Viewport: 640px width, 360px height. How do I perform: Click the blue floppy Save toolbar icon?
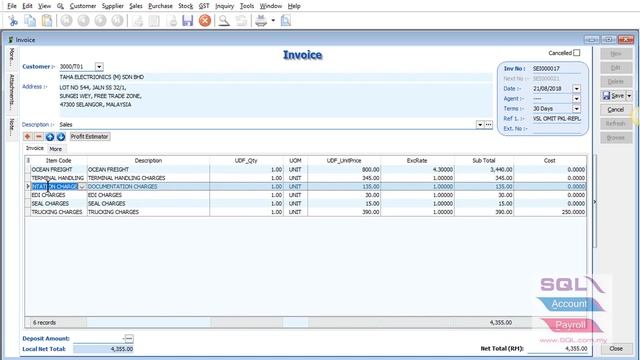(187, 20)
